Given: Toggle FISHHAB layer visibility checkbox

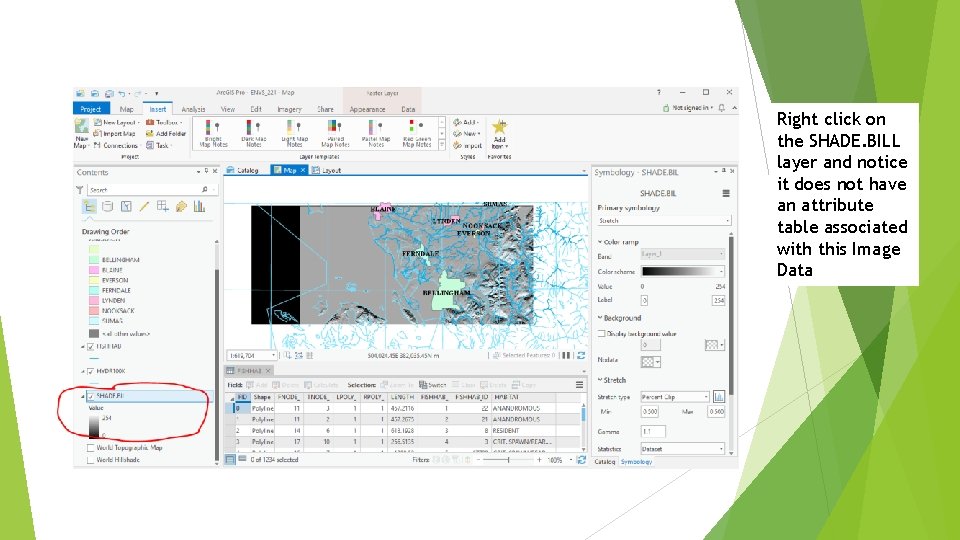Looking at the screenshot, I should 91,347.
